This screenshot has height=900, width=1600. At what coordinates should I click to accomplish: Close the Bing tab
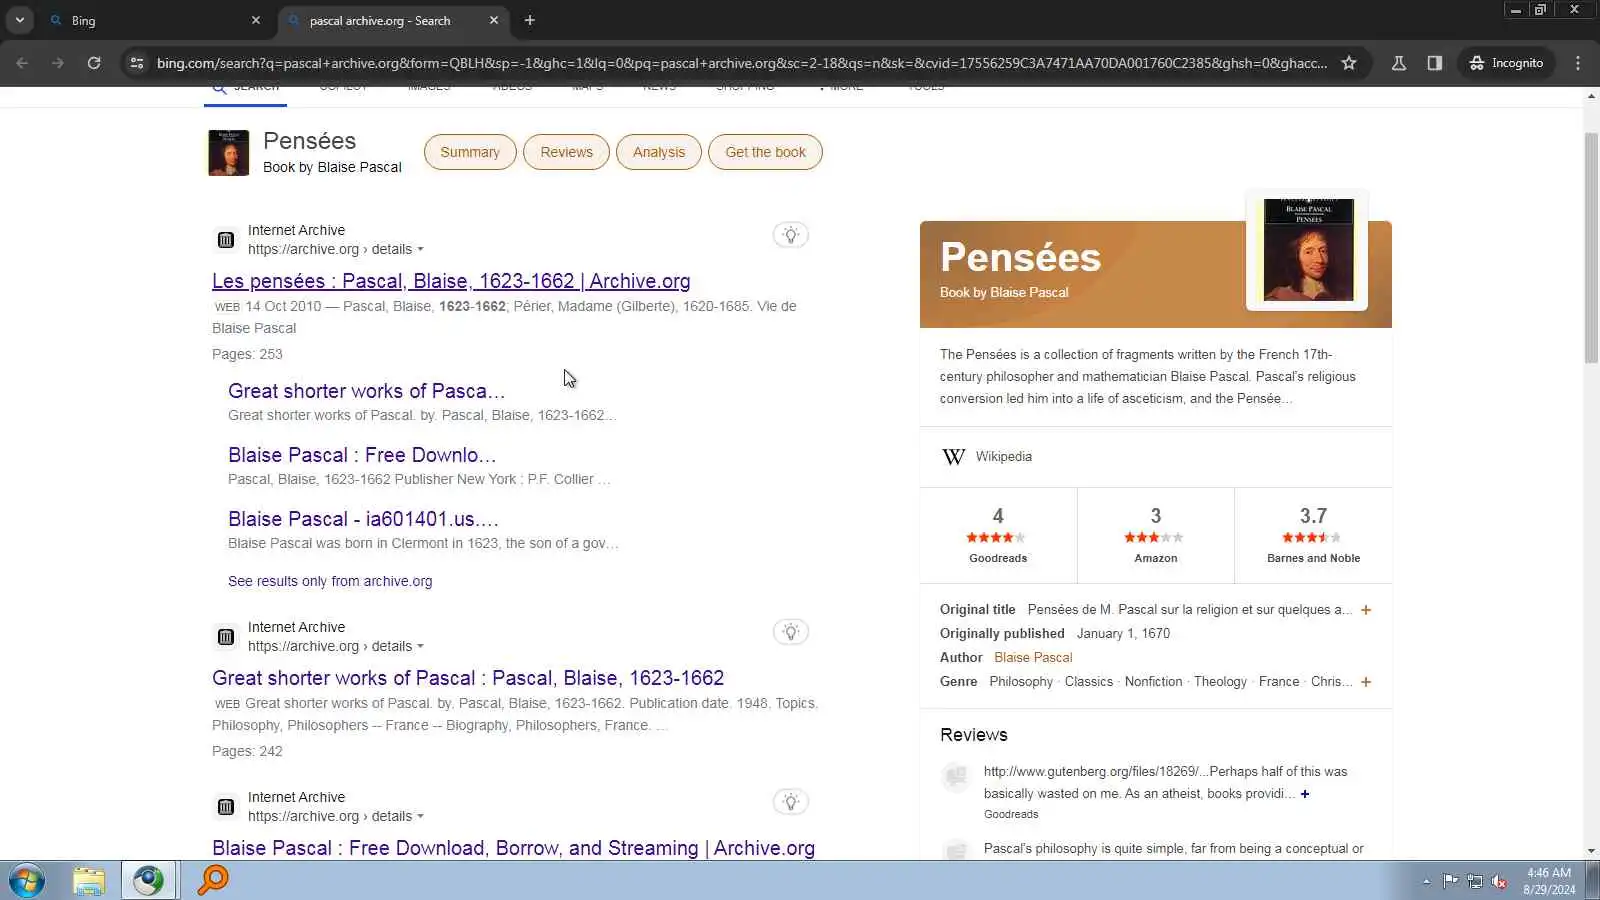tap(256, 20)
